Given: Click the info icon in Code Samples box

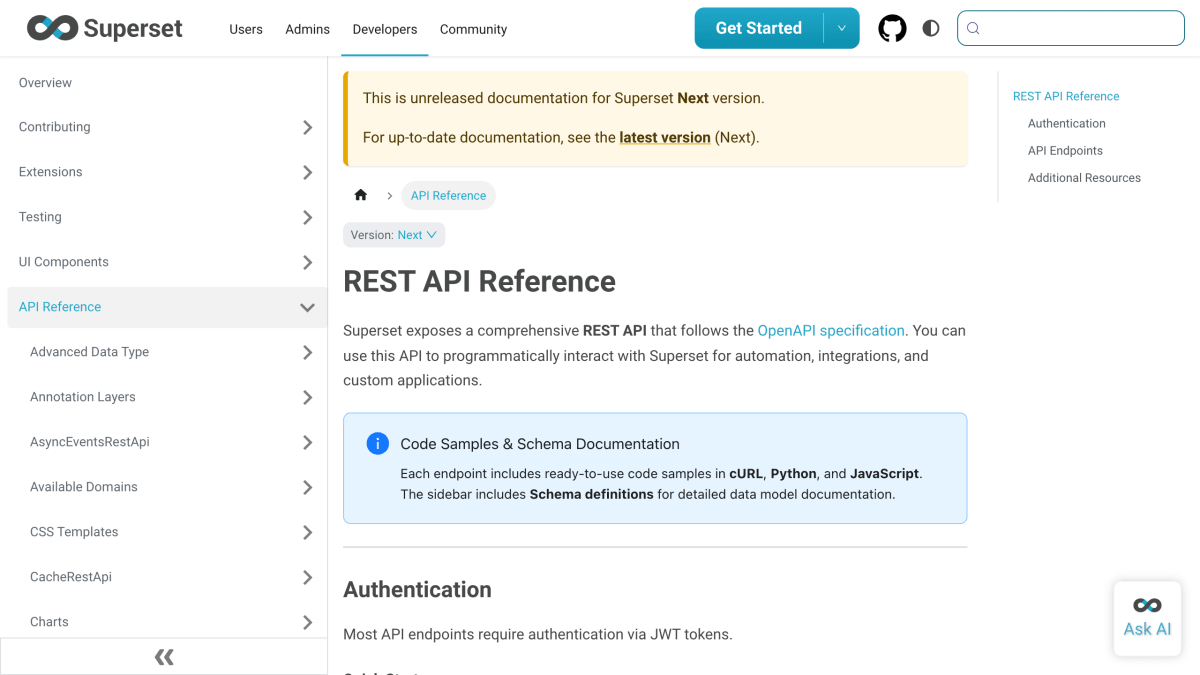Looking at the screenshot, I should coord(378,443).
